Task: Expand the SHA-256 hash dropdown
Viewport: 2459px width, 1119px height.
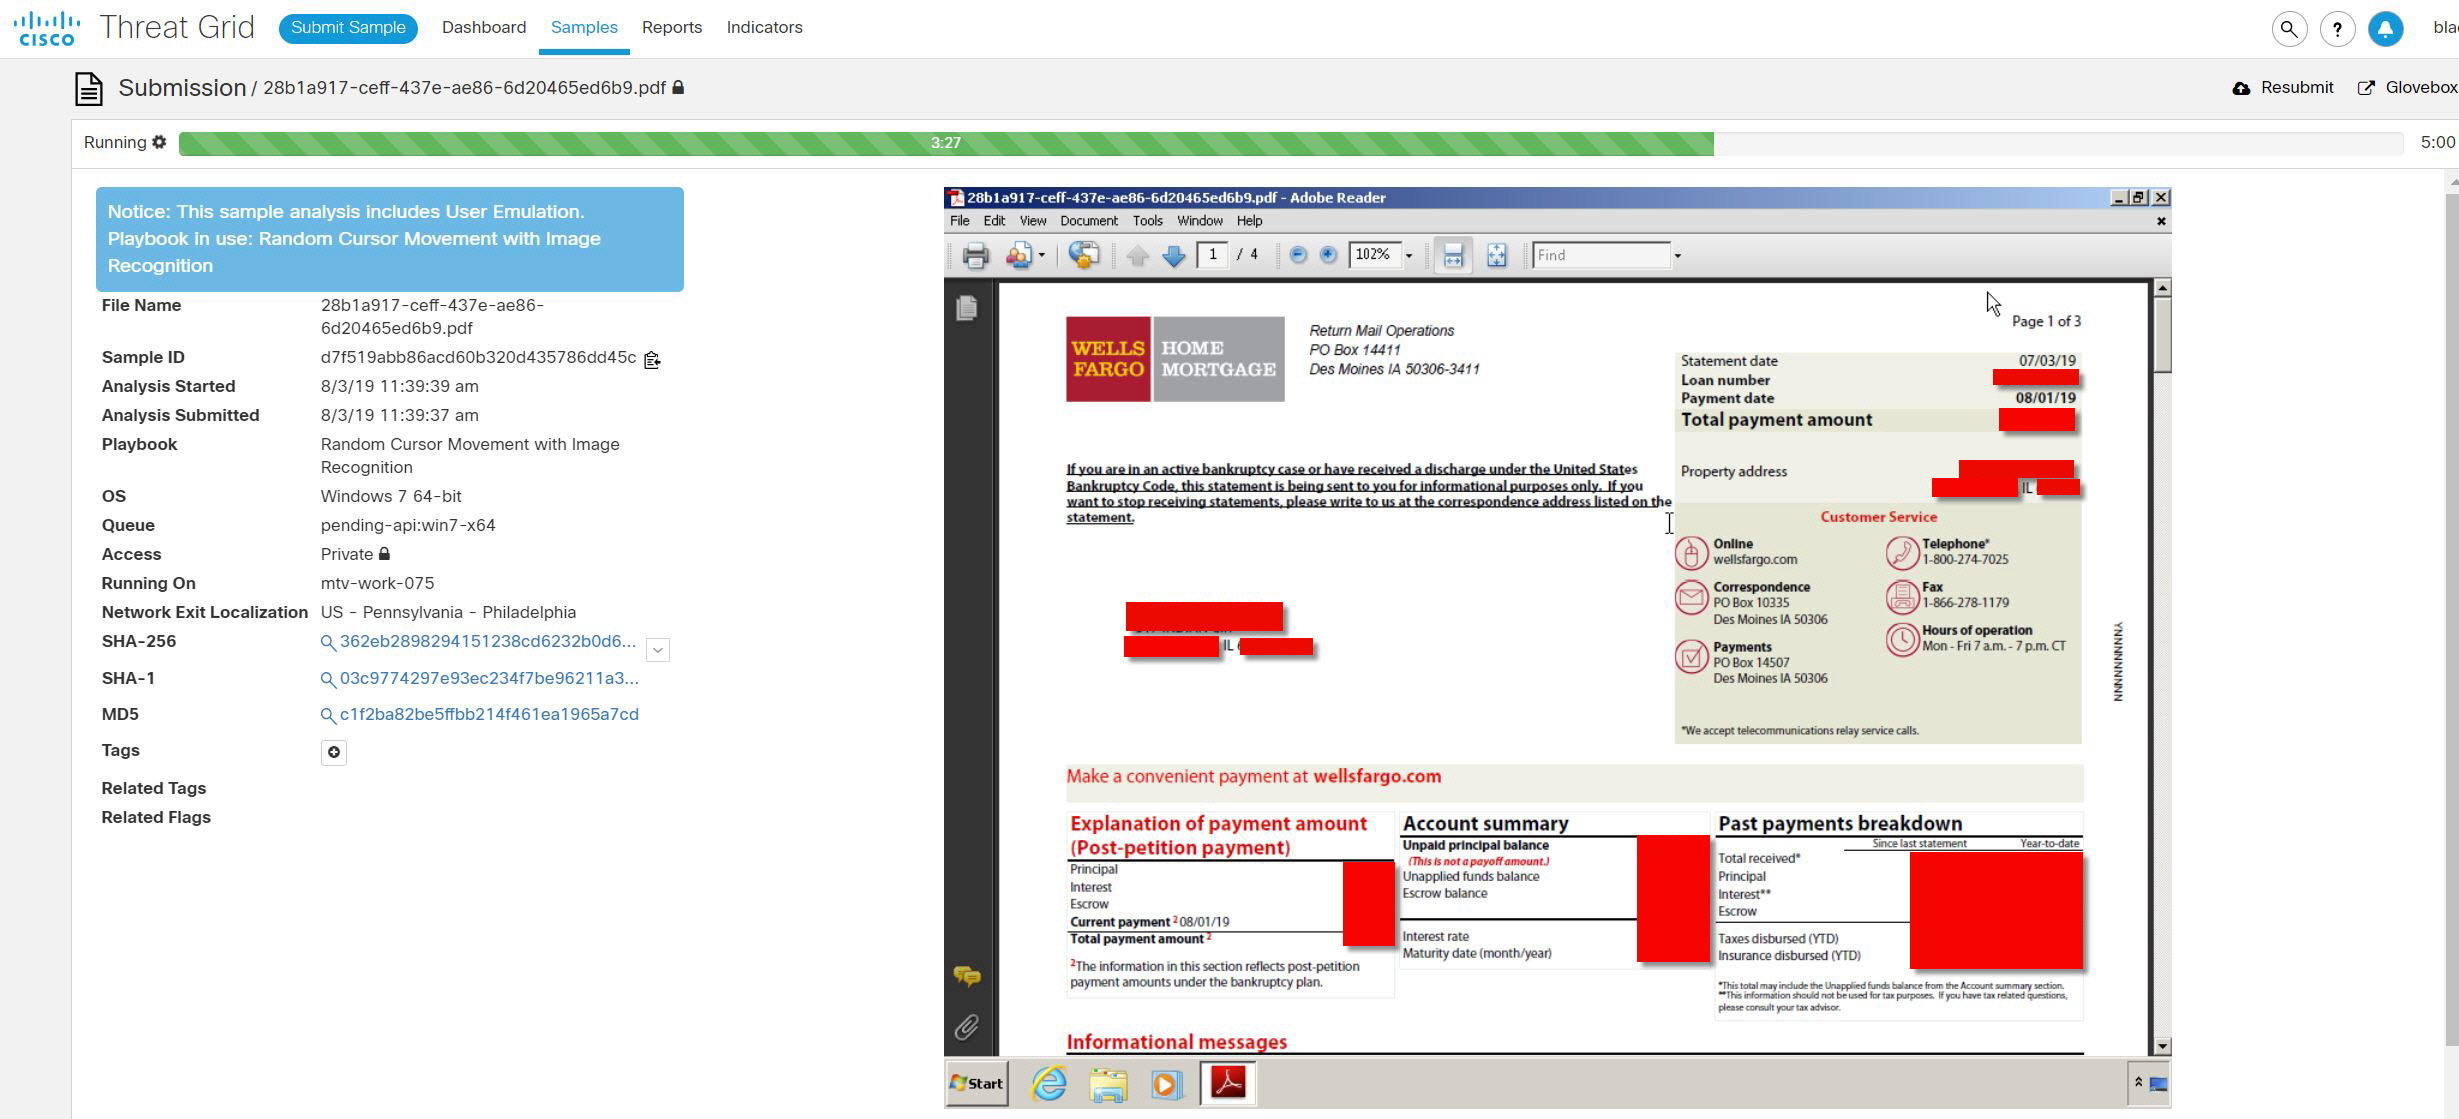Action: [658, 650]
